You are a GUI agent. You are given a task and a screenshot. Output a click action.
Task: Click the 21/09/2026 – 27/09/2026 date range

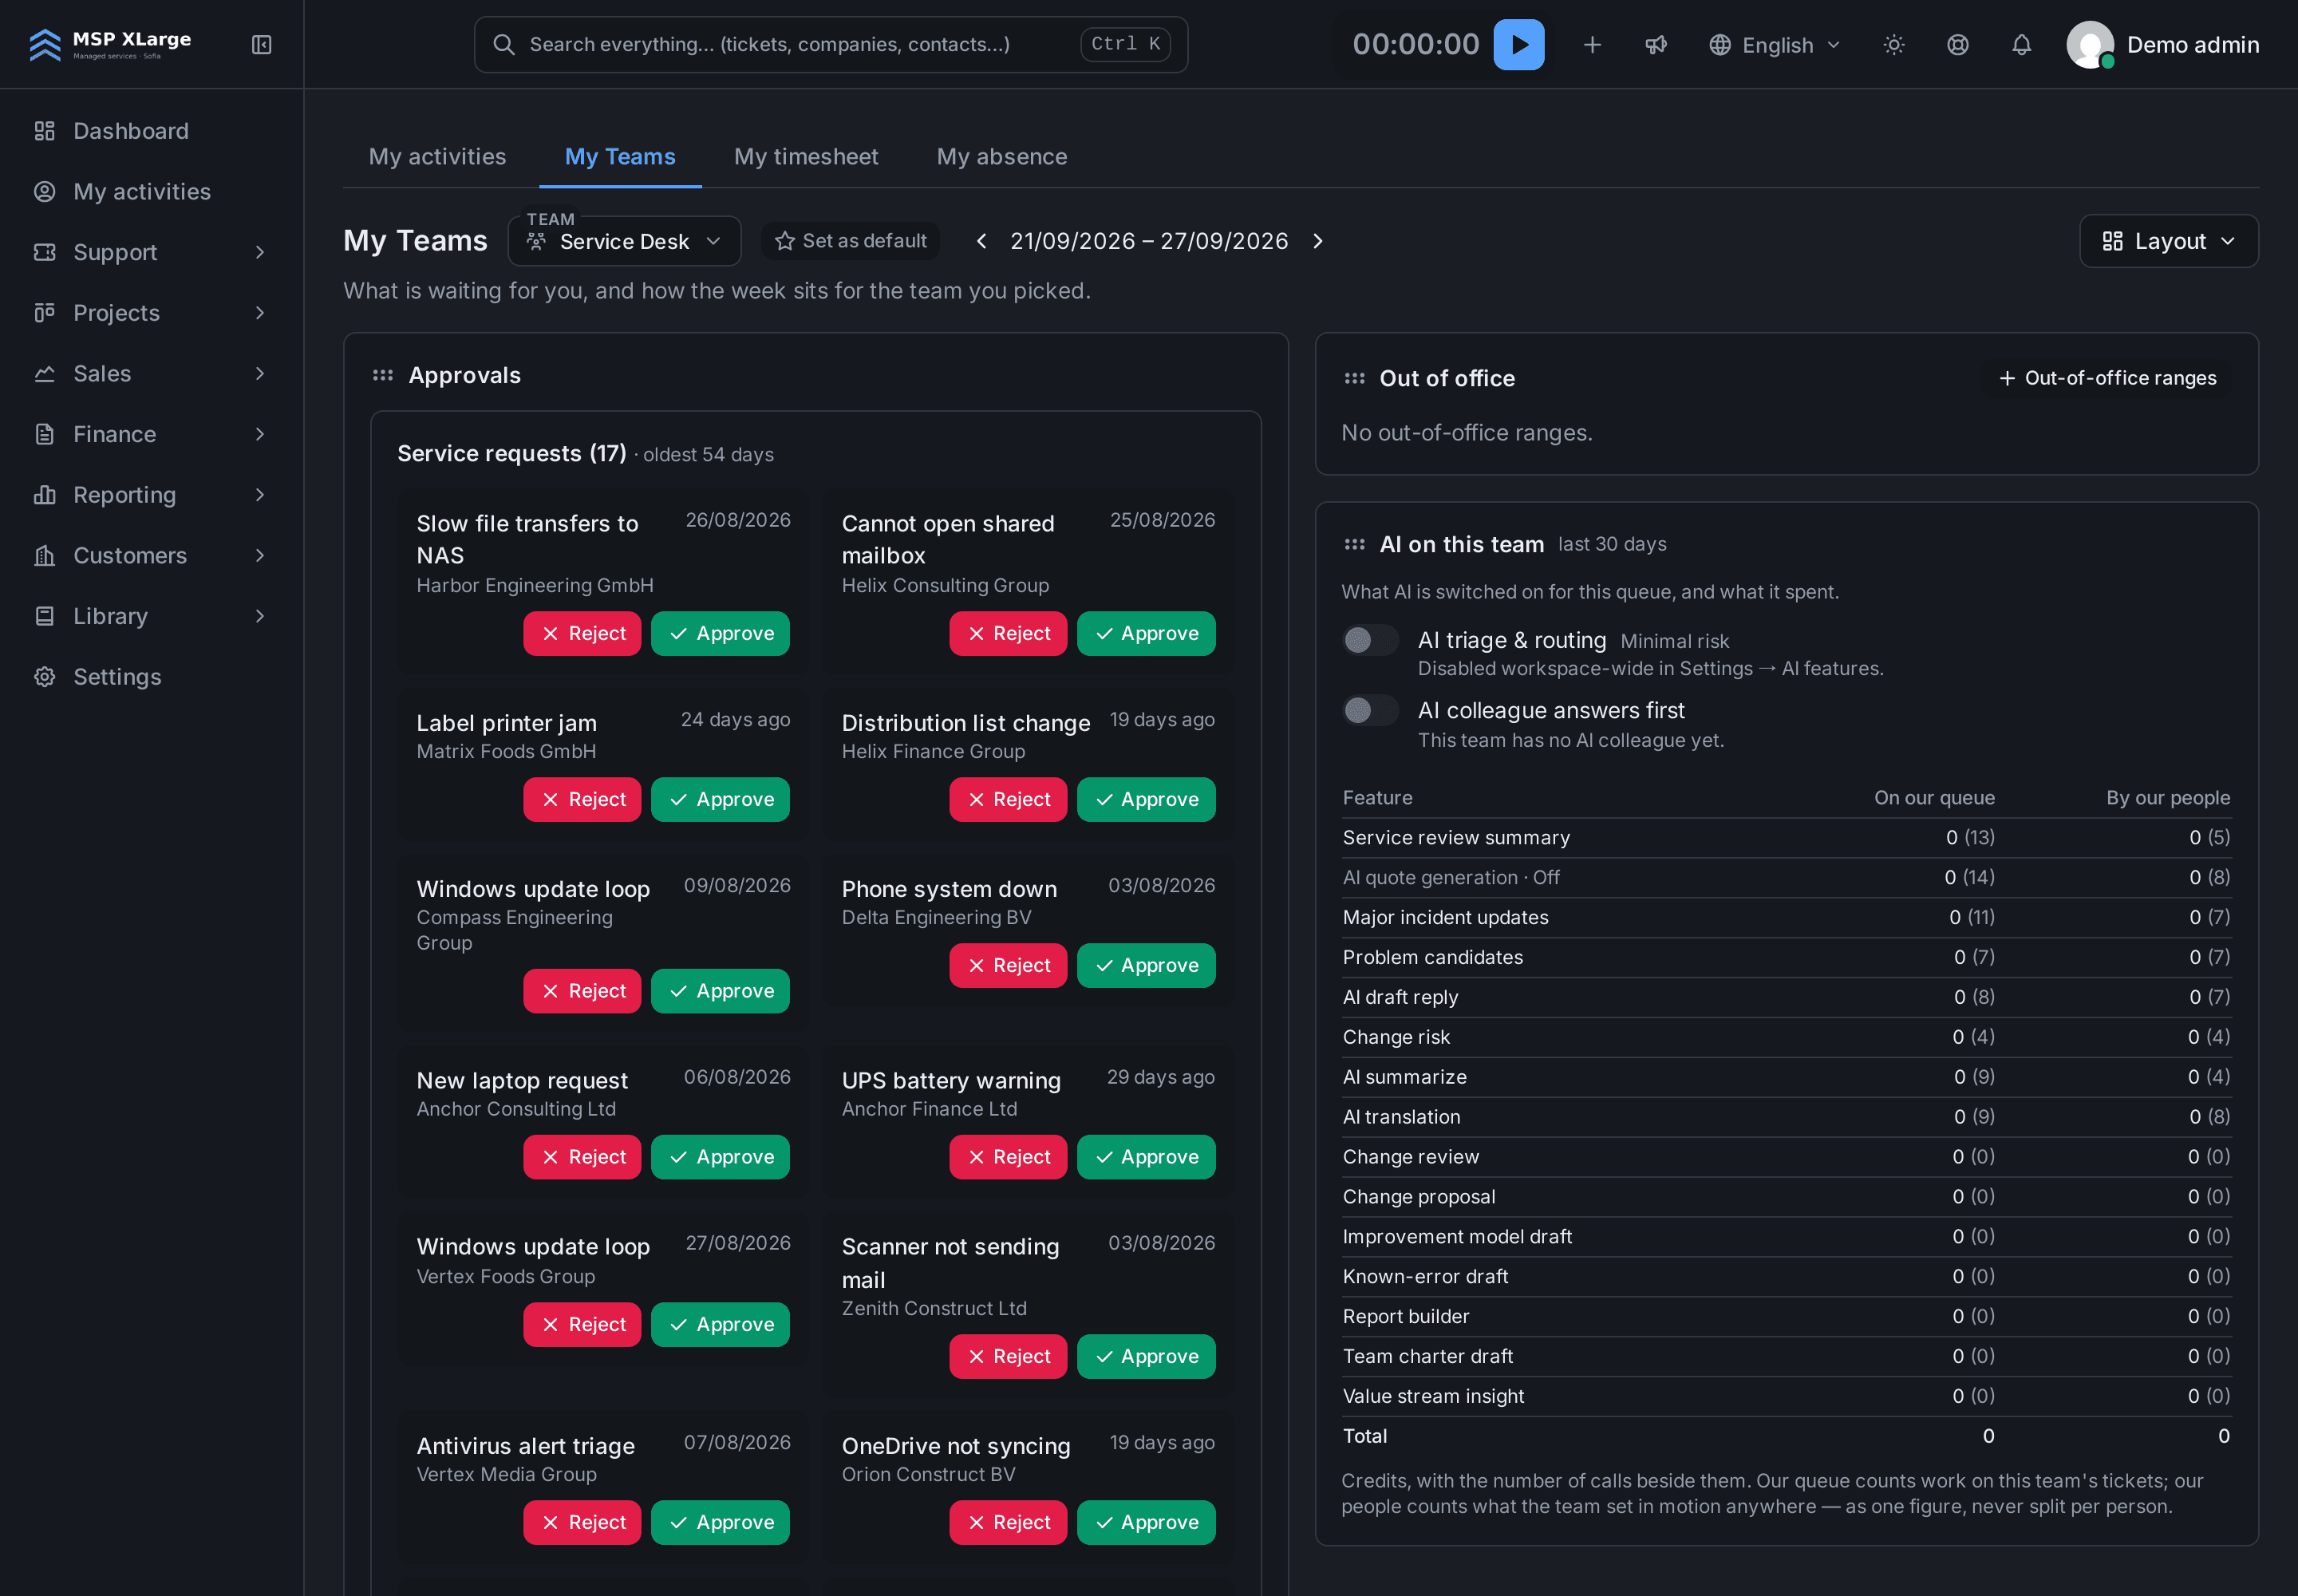pos(1148,241)
